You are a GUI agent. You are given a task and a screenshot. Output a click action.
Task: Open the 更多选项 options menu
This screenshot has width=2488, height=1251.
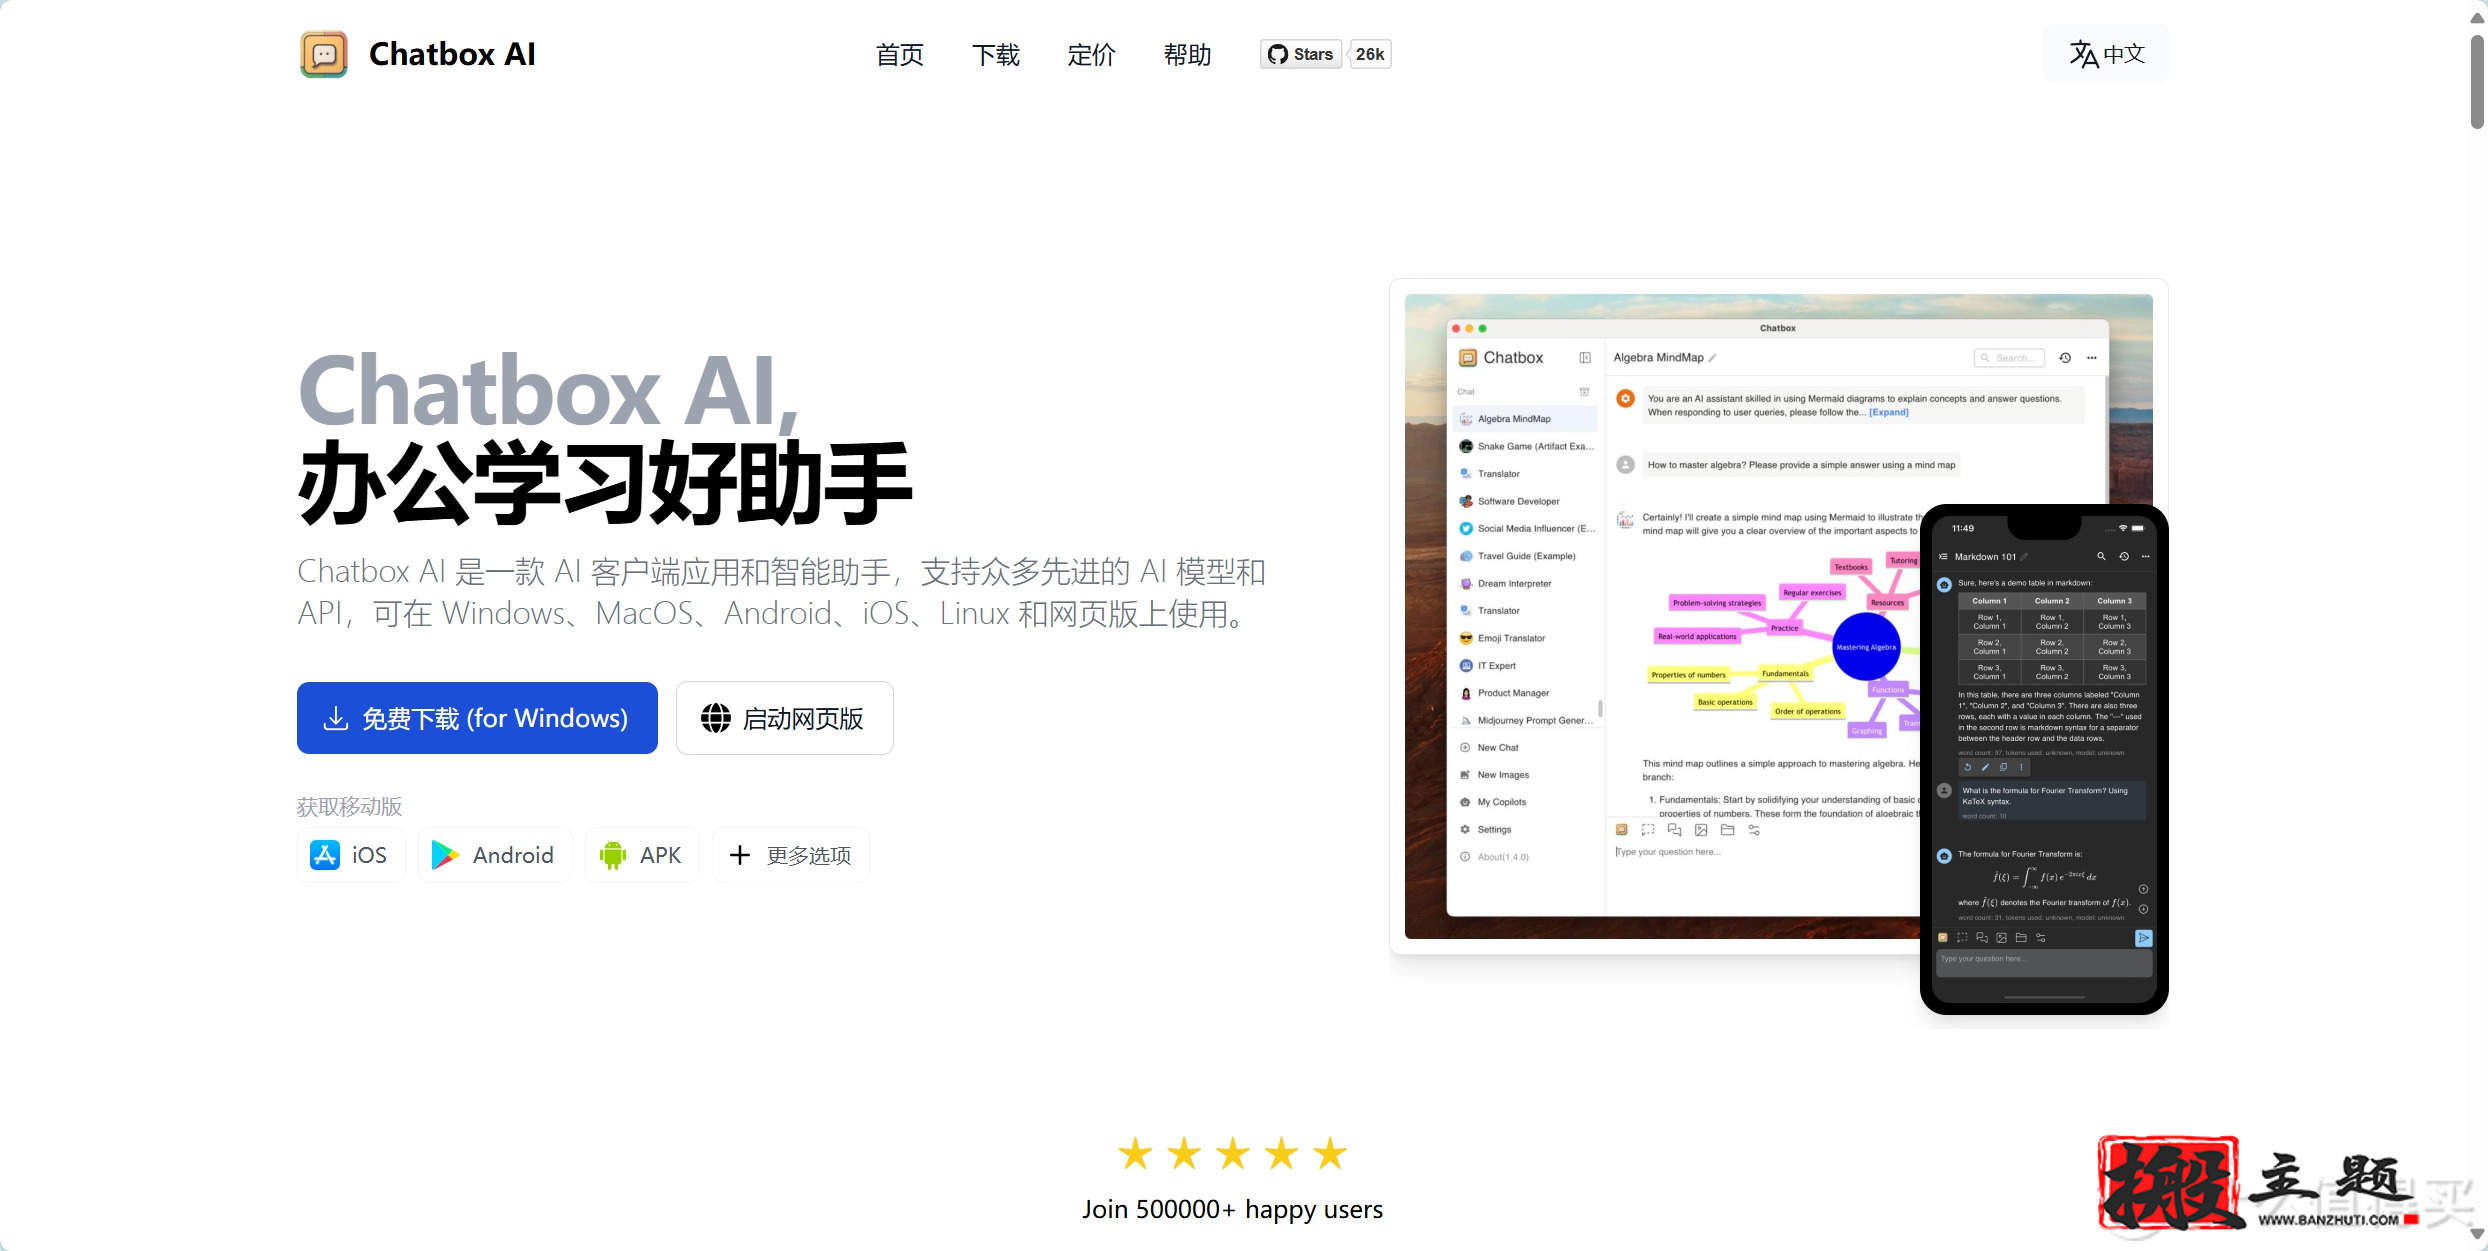(x=790, y=855)
